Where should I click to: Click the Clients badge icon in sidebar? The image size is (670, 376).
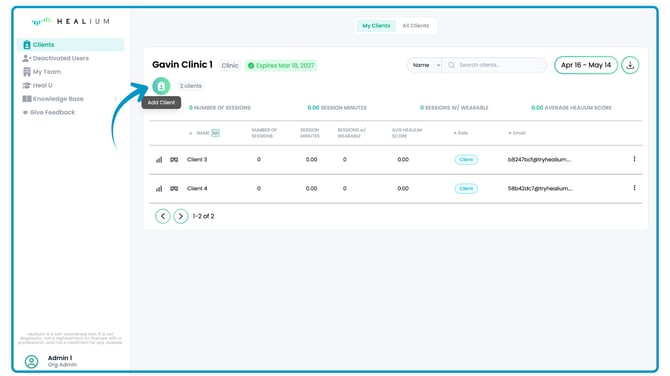(x=26, y=44)
